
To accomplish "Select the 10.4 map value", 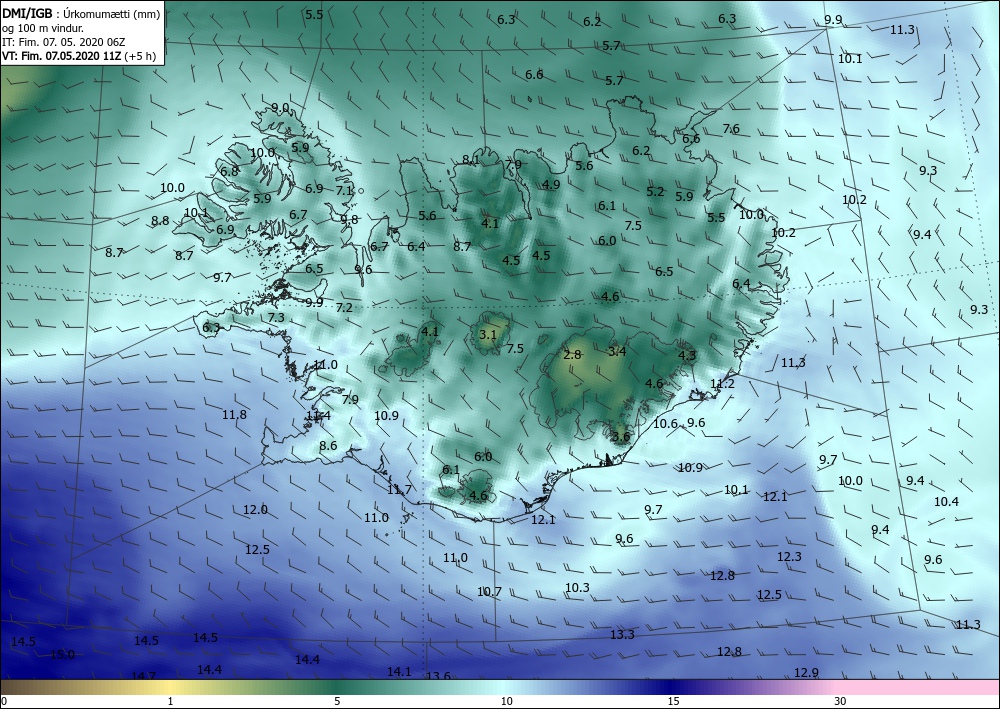I will point(946,502).
